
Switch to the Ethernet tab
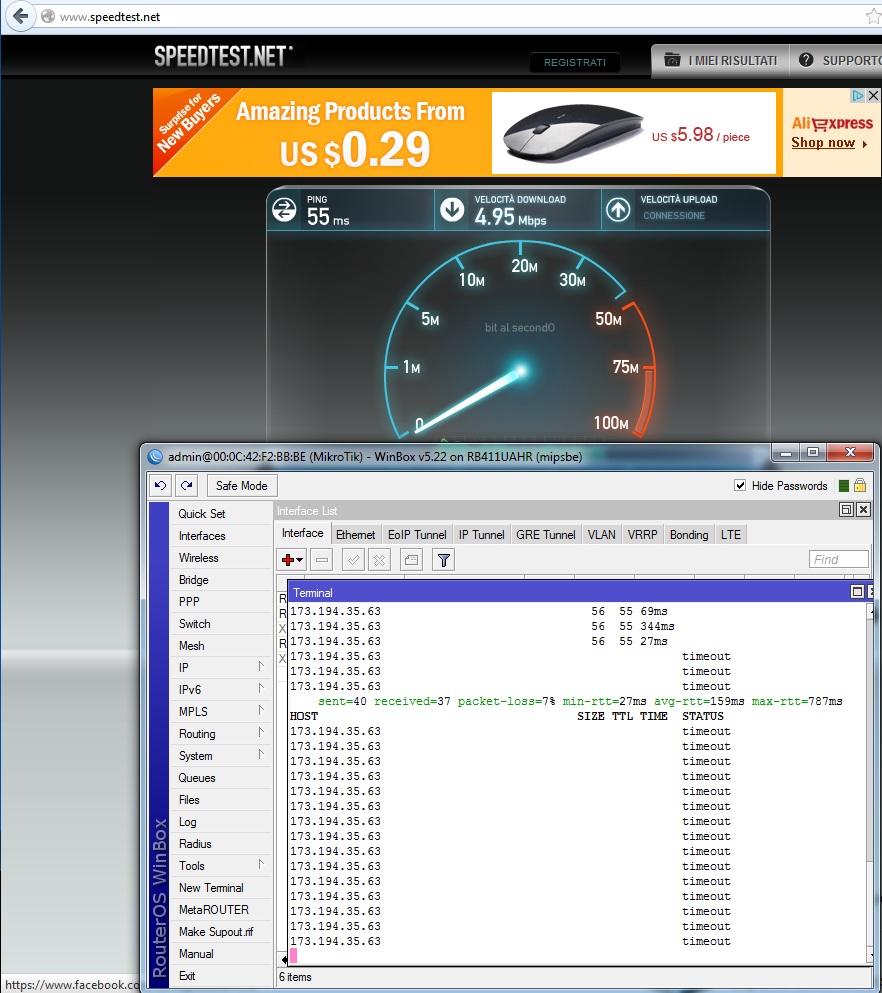[x=355, y=534]
